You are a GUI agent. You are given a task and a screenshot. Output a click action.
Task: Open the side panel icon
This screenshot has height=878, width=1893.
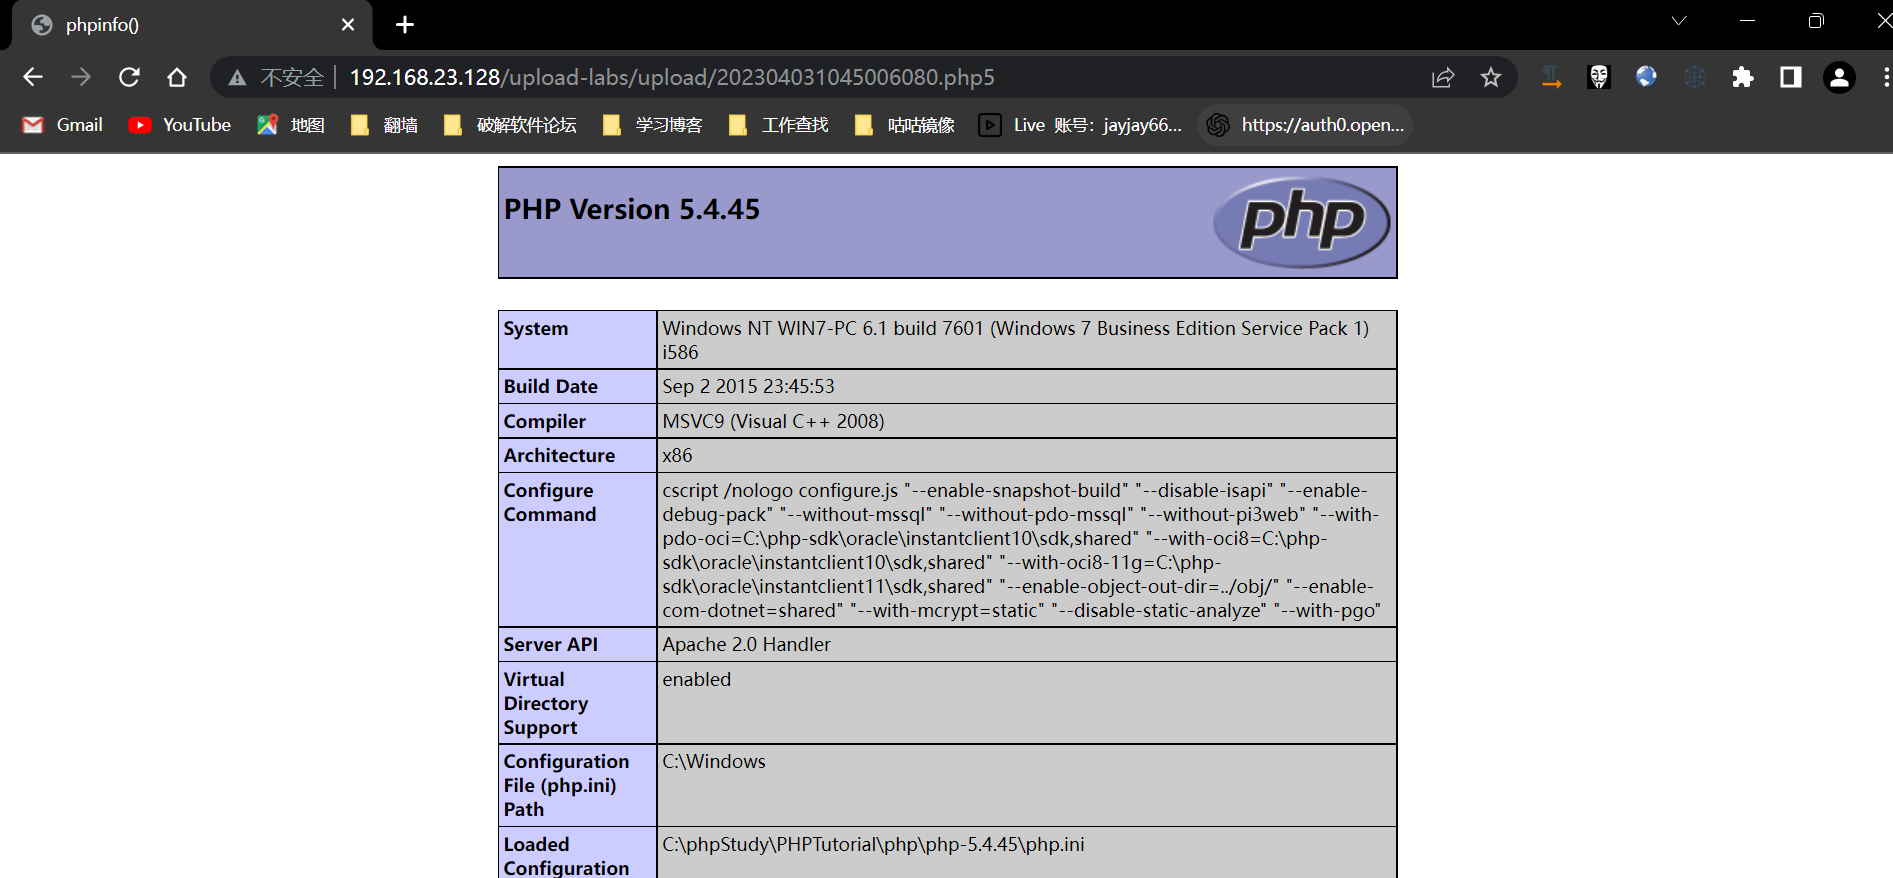pyautogui.click(x=1790, y=77)
